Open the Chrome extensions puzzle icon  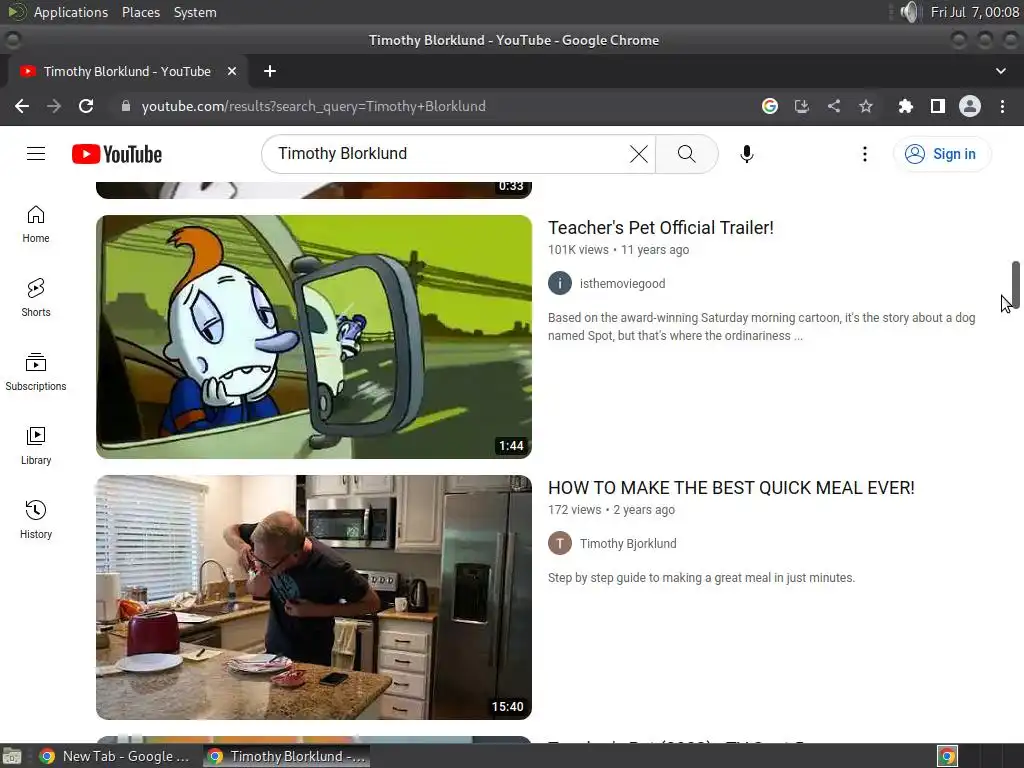tap(905, 106)
